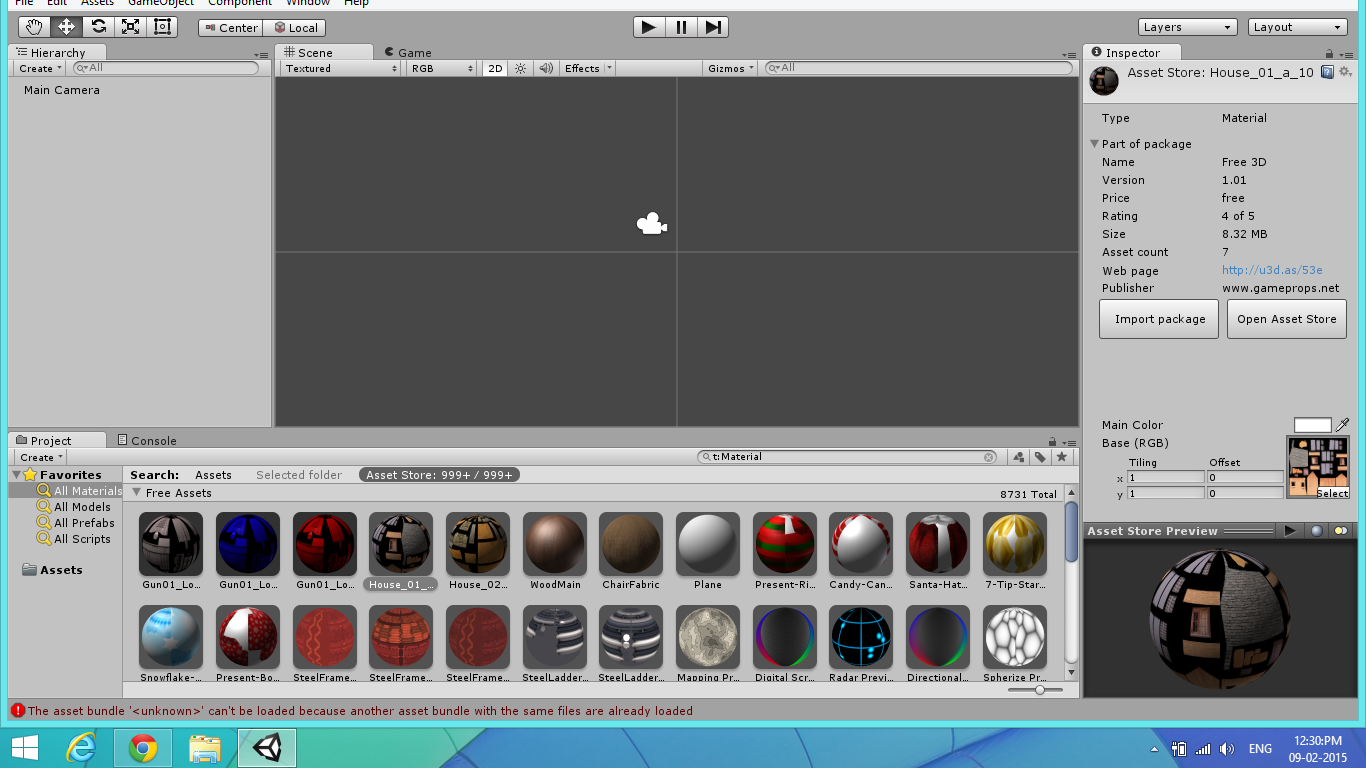Screen dimensions: 1366x768
Task: Open Google Chrome from the taskbar
Action: point(143,748)
